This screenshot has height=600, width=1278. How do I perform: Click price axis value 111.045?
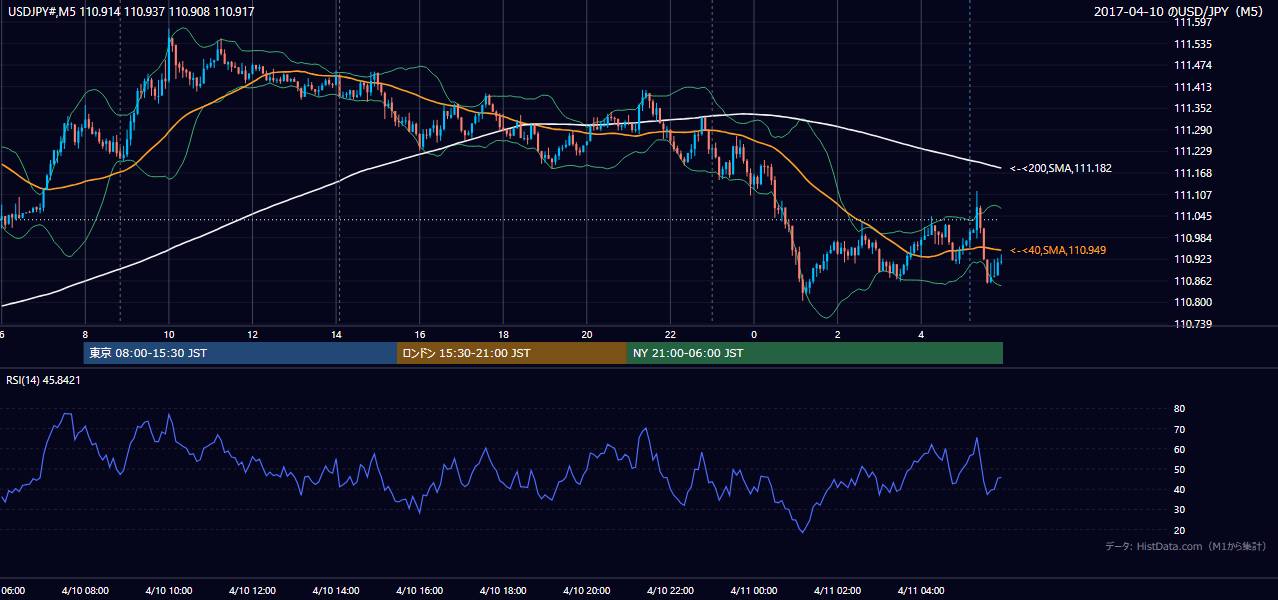pyautogui.click(x=1191, y=217)
